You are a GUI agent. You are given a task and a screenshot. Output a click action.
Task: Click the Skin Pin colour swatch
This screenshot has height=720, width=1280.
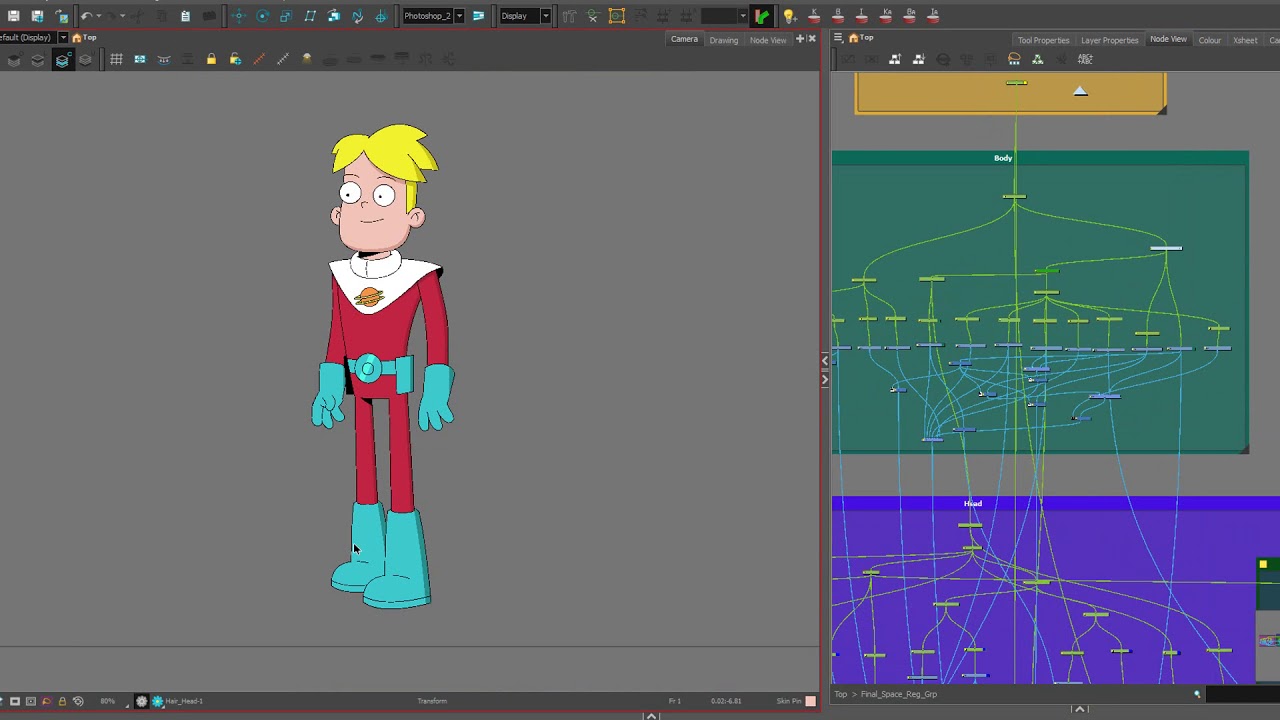point(811,701)
